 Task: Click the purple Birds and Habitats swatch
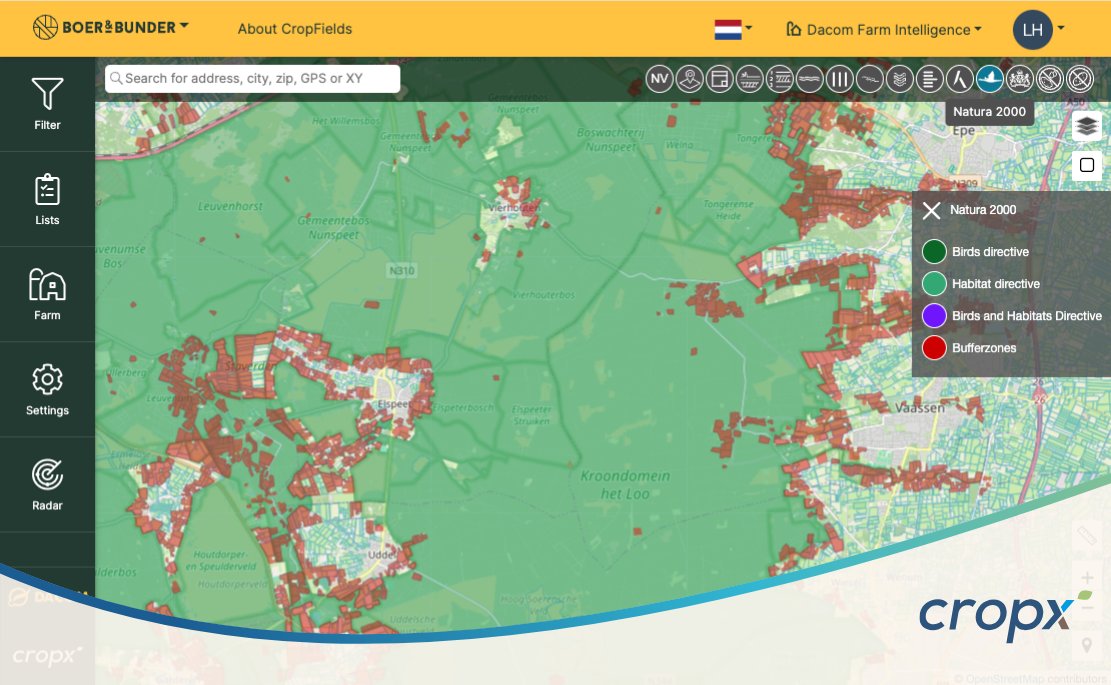pos(934,316)
